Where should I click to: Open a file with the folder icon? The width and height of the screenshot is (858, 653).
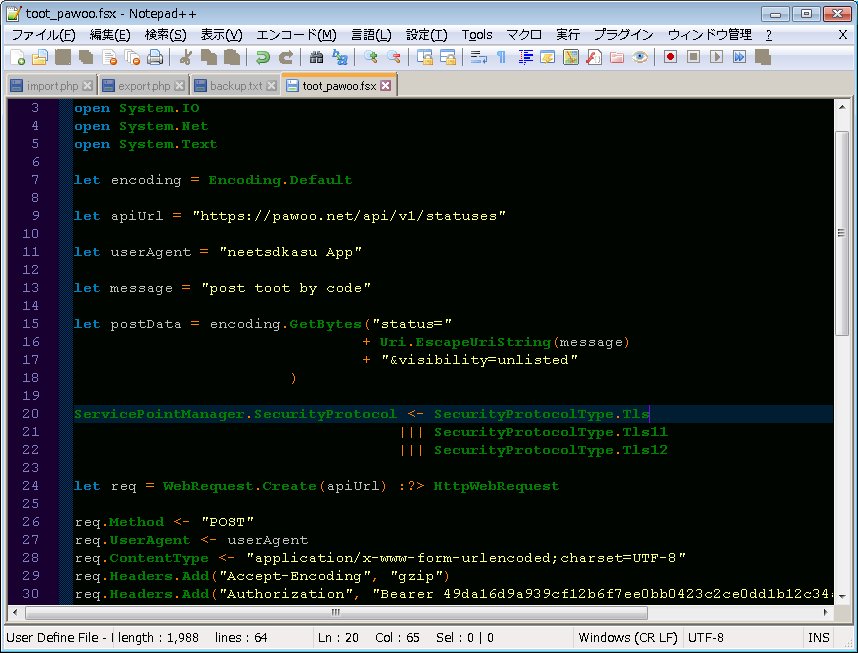(x=40, y=57)
